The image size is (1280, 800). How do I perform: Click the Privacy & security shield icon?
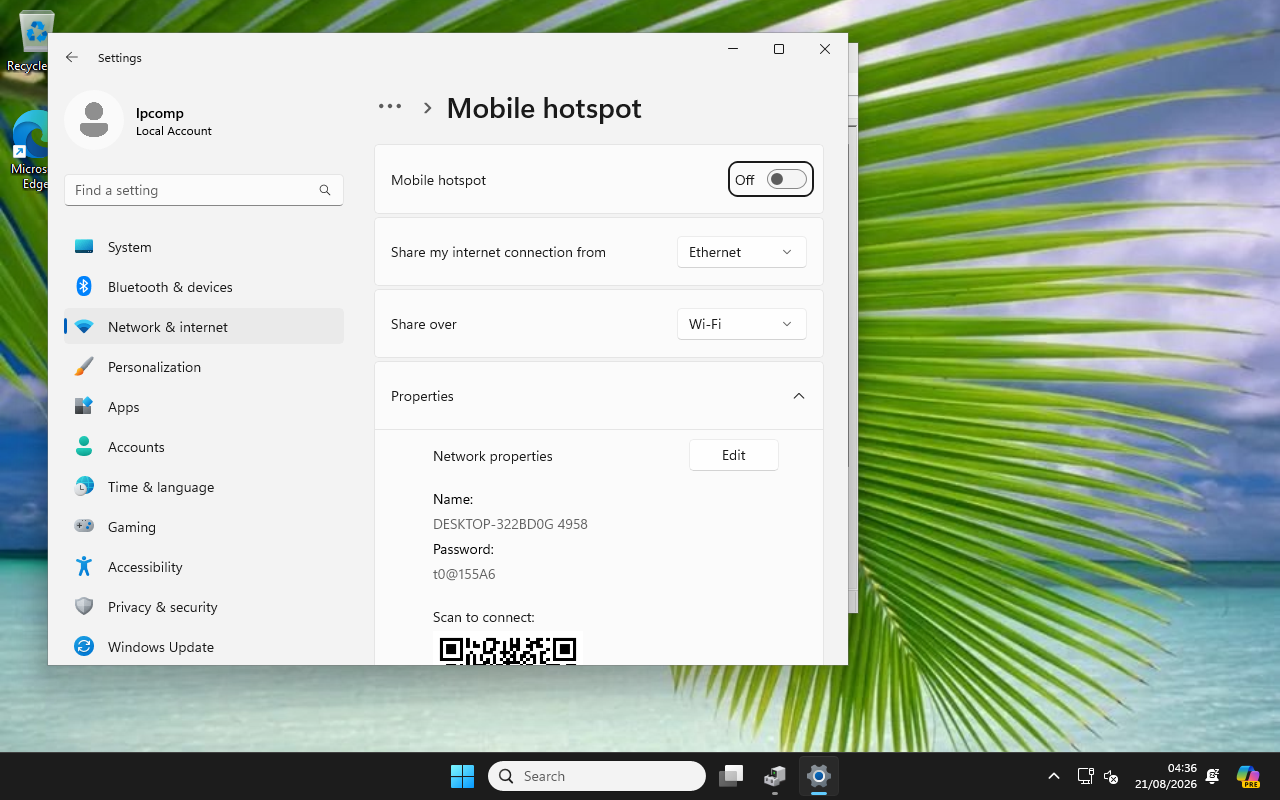coord(84,607)
